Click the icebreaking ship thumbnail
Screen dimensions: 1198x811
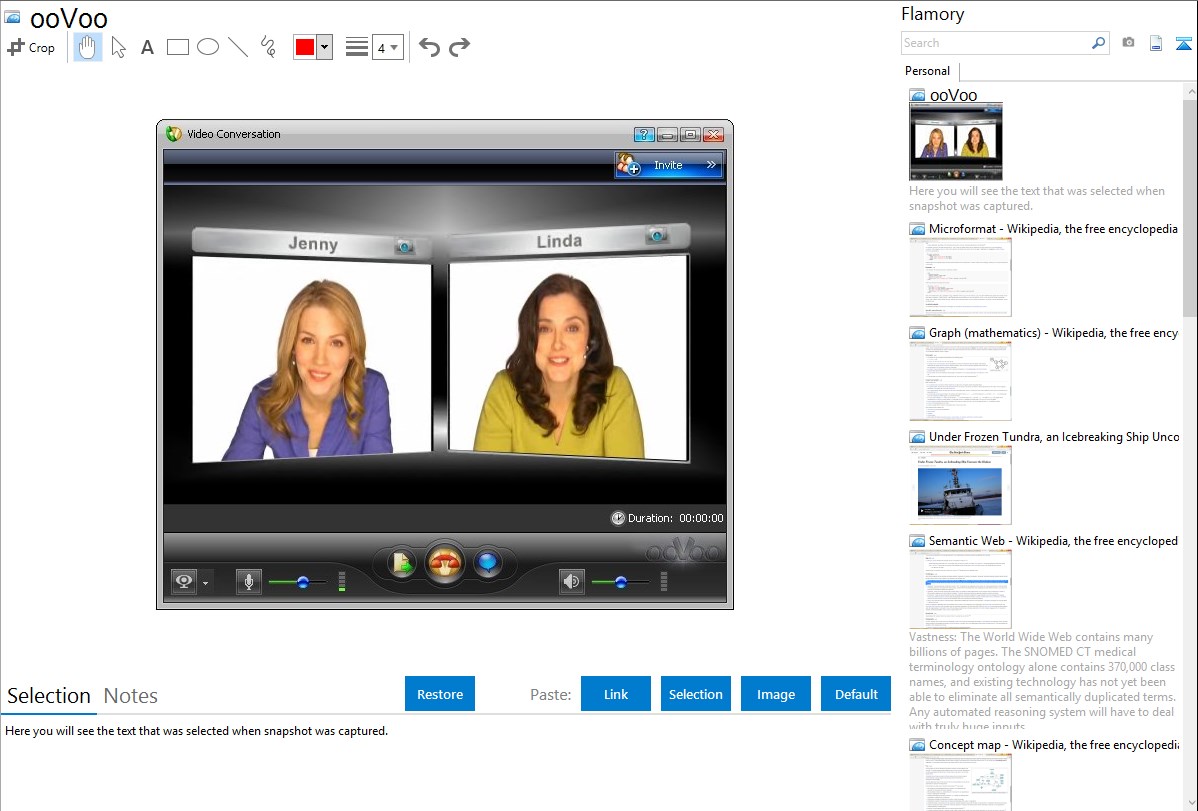960,485
